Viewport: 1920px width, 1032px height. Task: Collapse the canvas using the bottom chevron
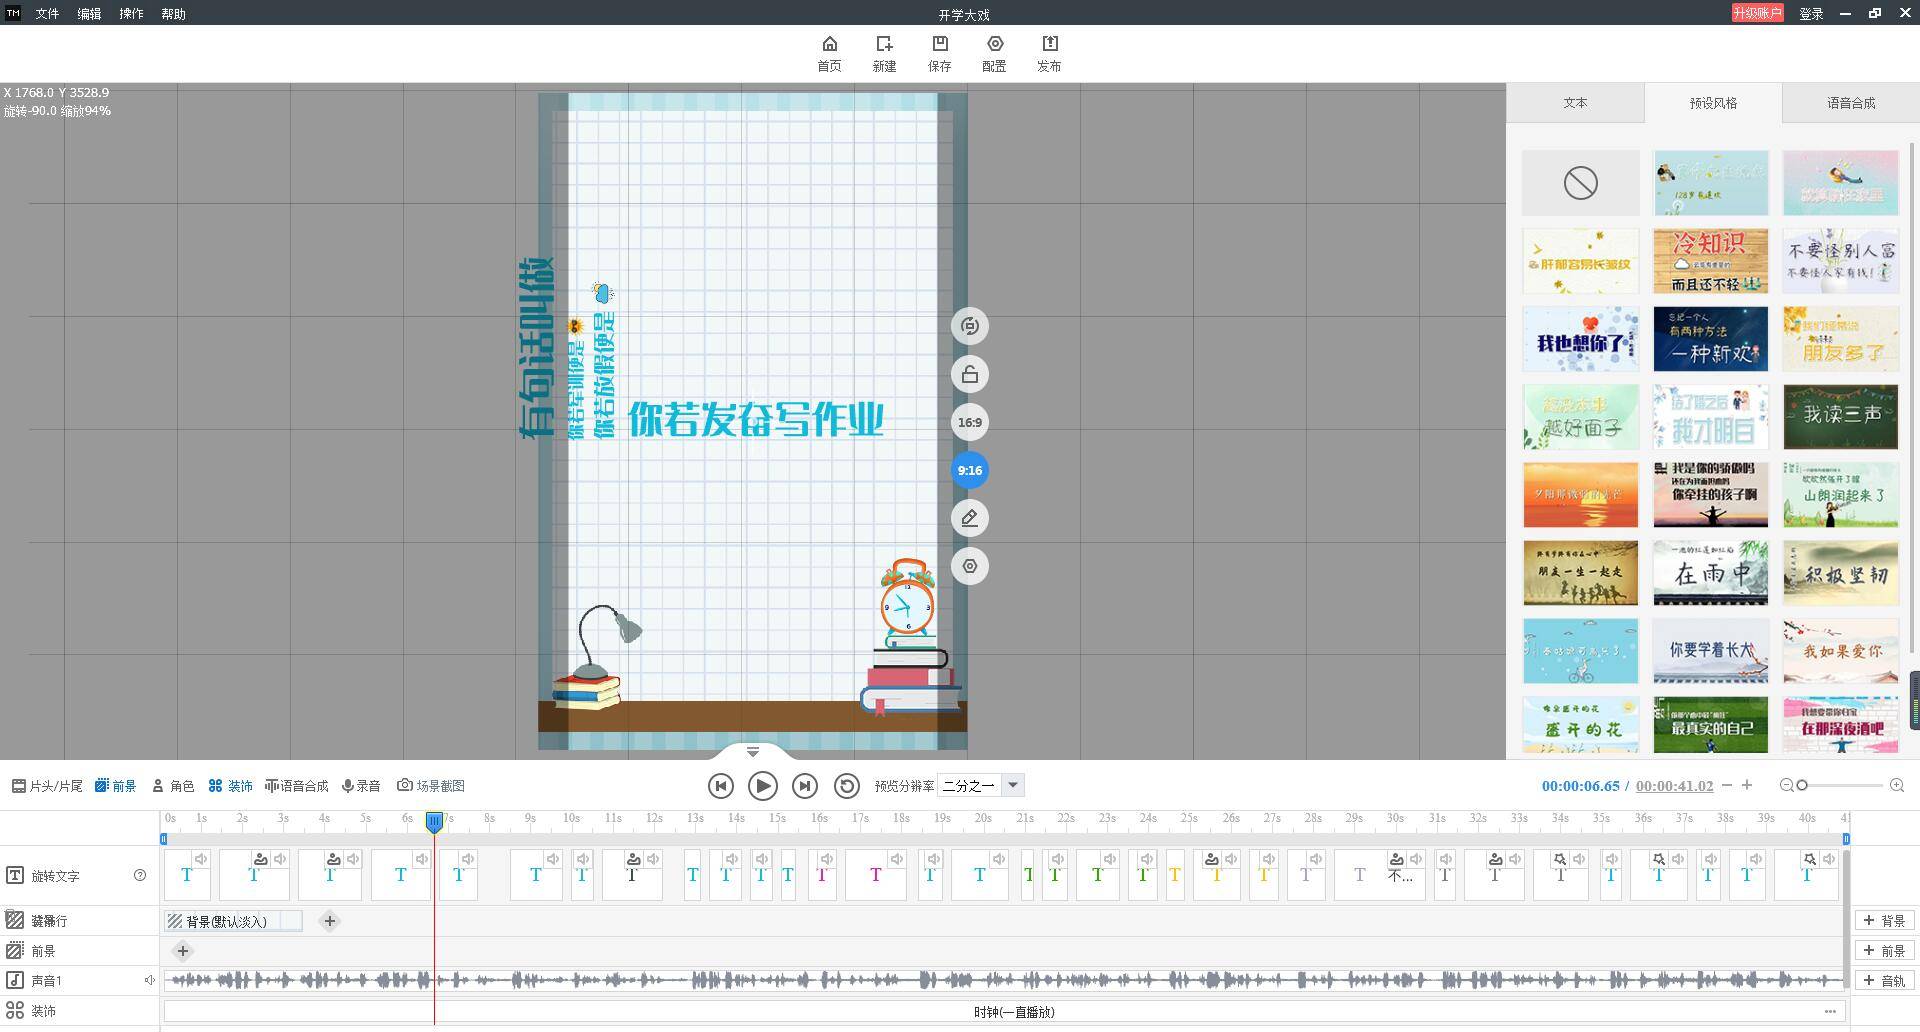tap(753, 751)
